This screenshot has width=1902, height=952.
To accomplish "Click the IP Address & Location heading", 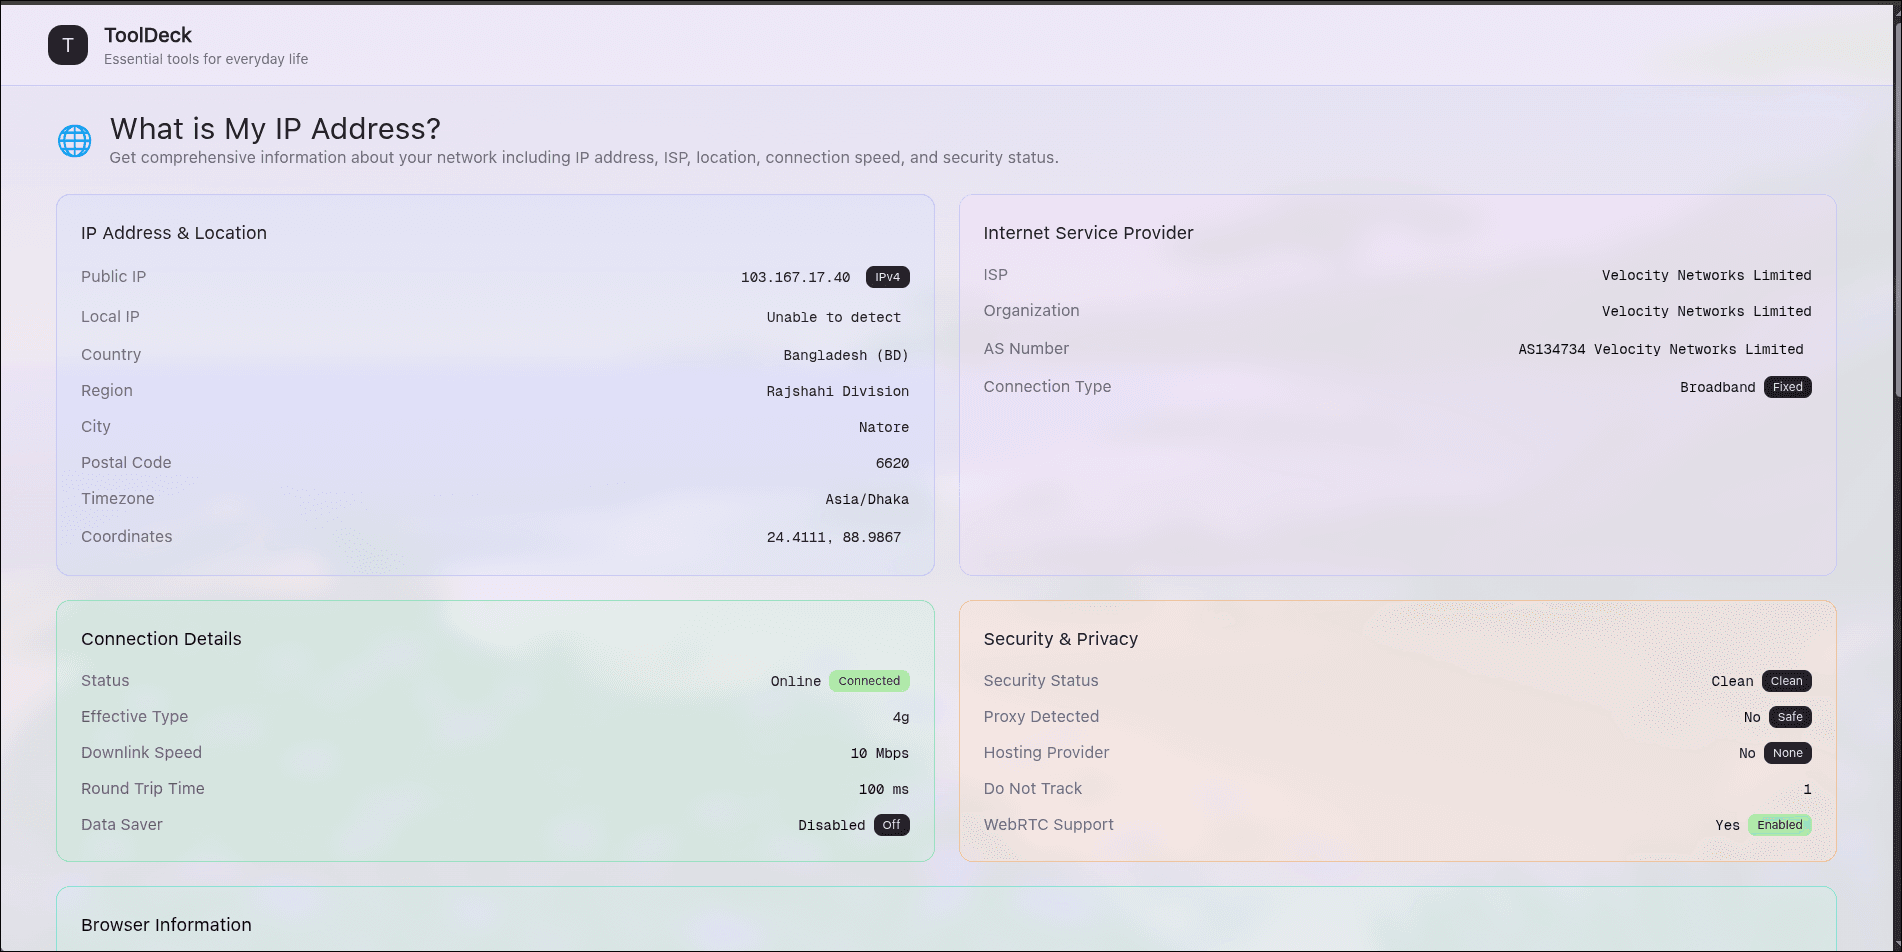I will click(x=174, y=233).
